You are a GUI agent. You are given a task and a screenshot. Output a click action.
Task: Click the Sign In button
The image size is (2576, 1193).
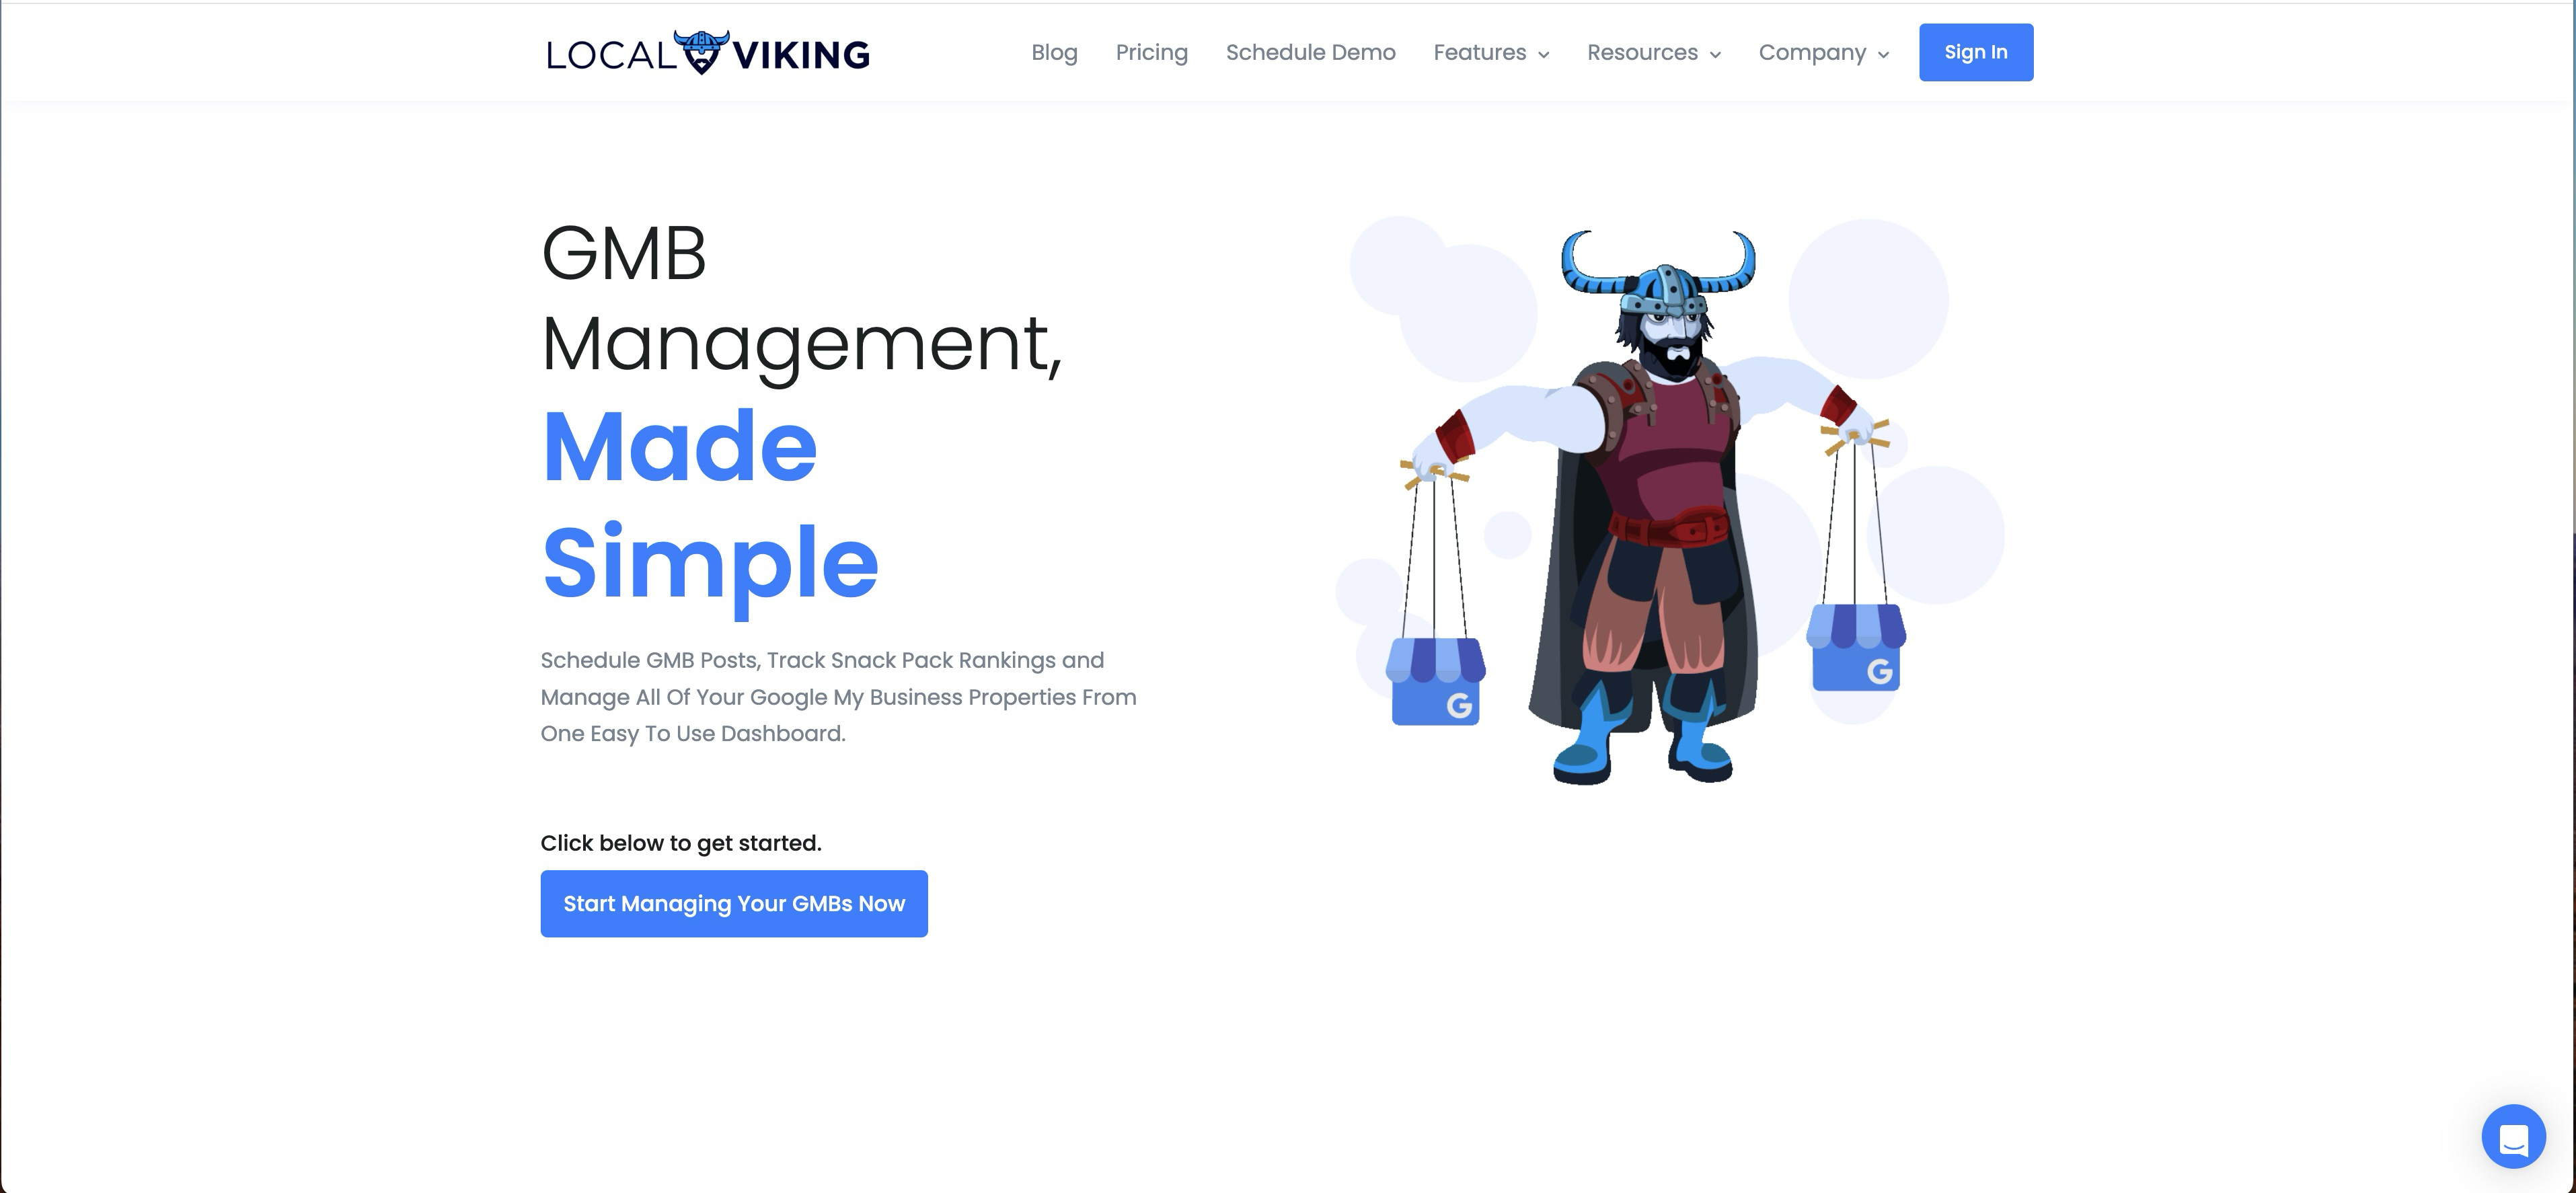[1975, 52]
